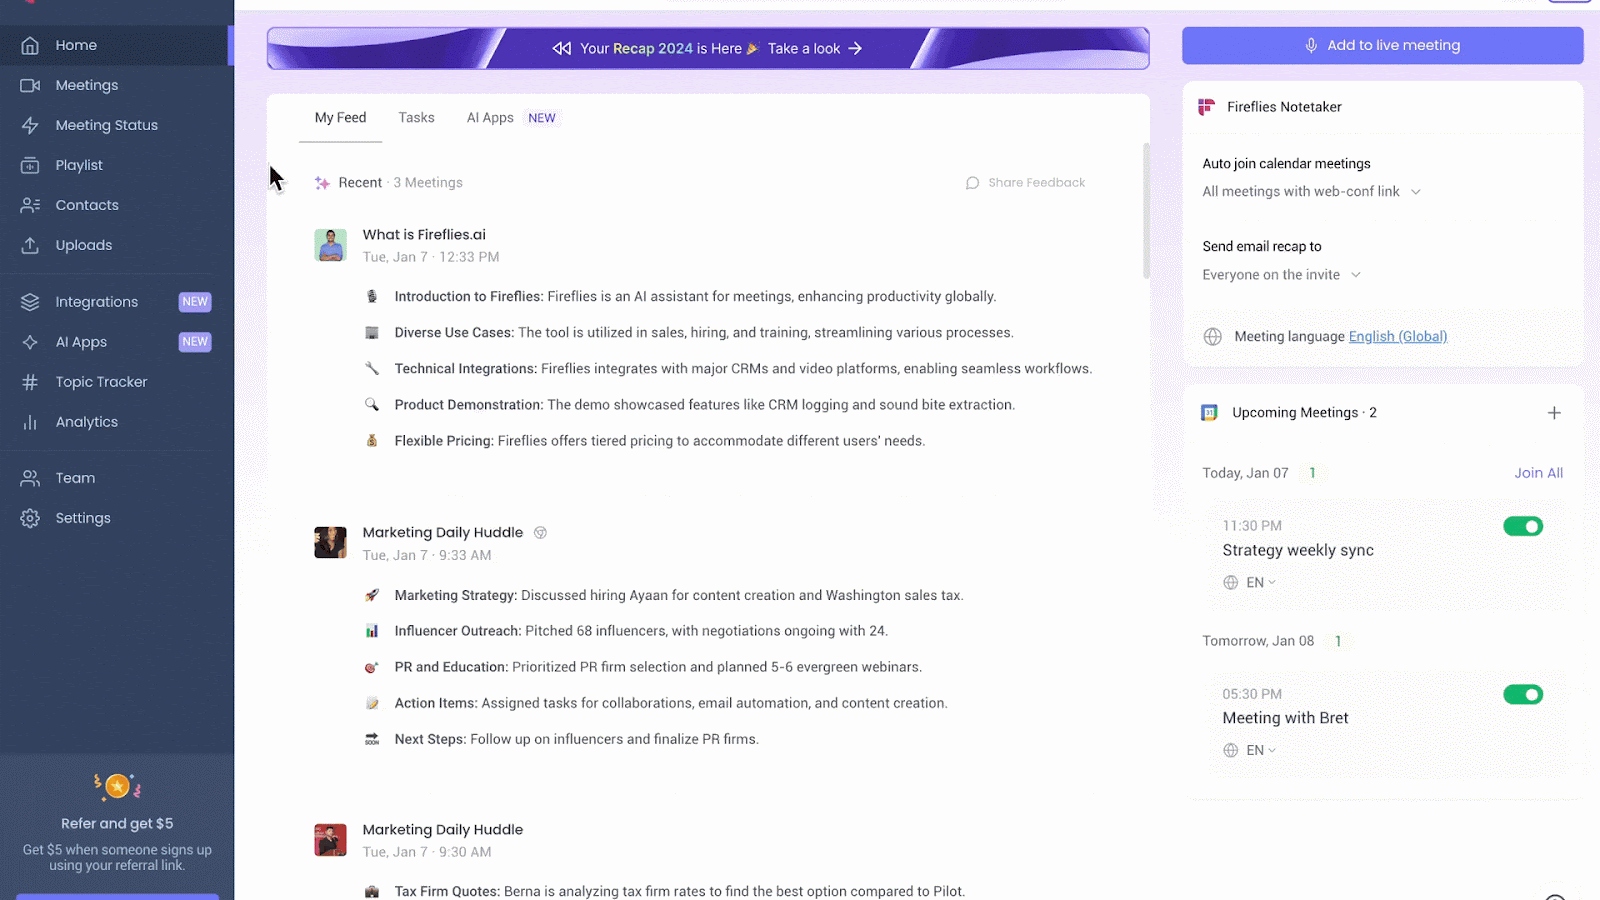The height and width of the screenshot is (900, 1600).
Task: Open the Settings gear icon
Action: pyautogui.click(x=30, y=518)
